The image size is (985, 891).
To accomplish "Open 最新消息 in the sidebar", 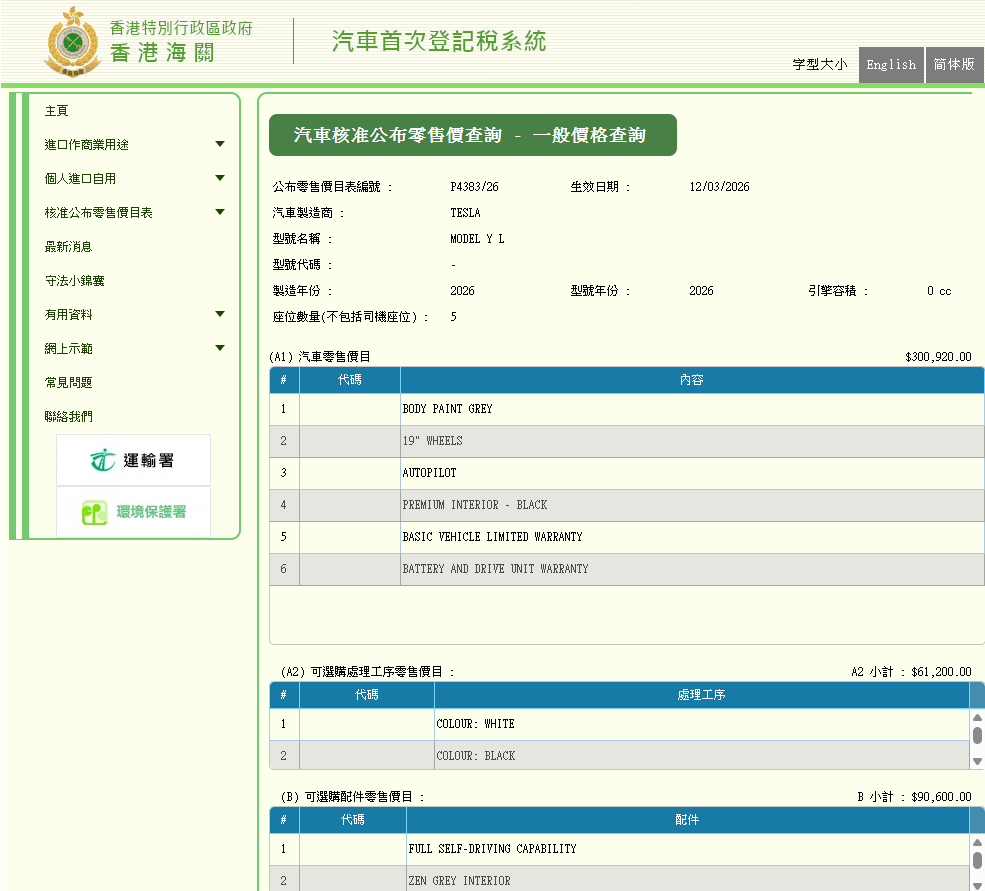I will 68,247.
